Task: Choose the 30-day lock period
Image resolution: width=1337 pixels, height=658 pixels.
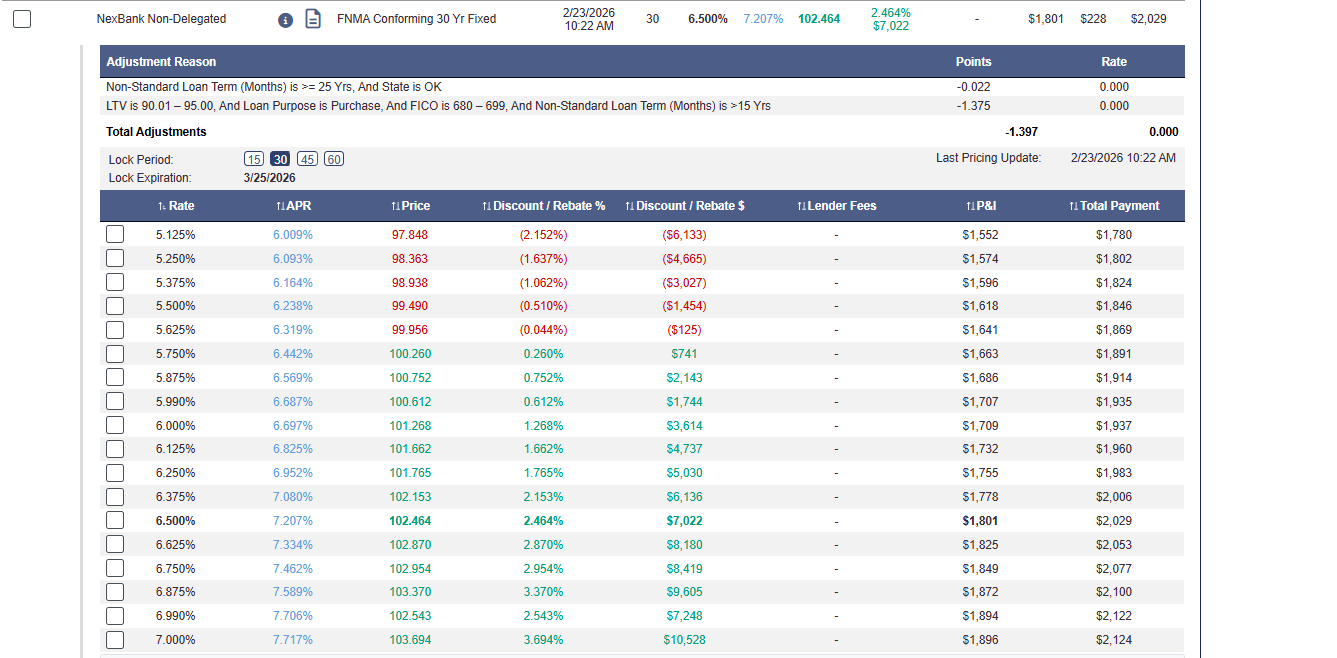Action: click(280, 159)
